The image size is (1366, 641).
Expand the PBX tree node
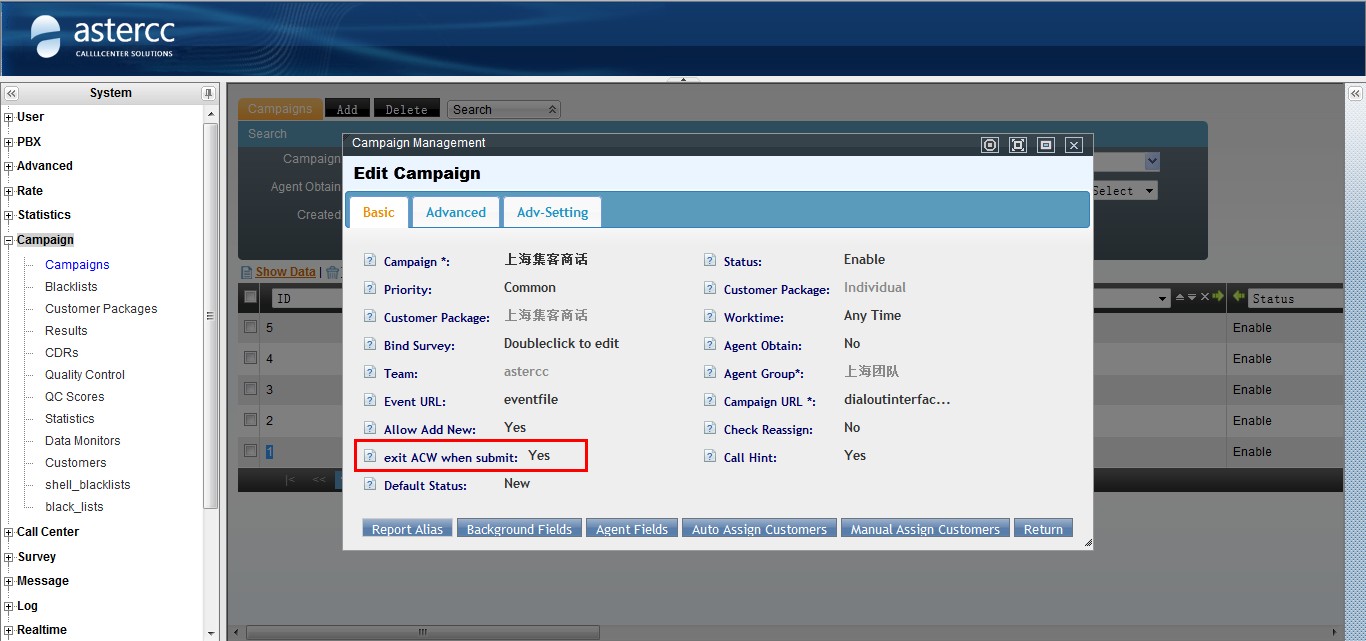(x=9, y=142)
